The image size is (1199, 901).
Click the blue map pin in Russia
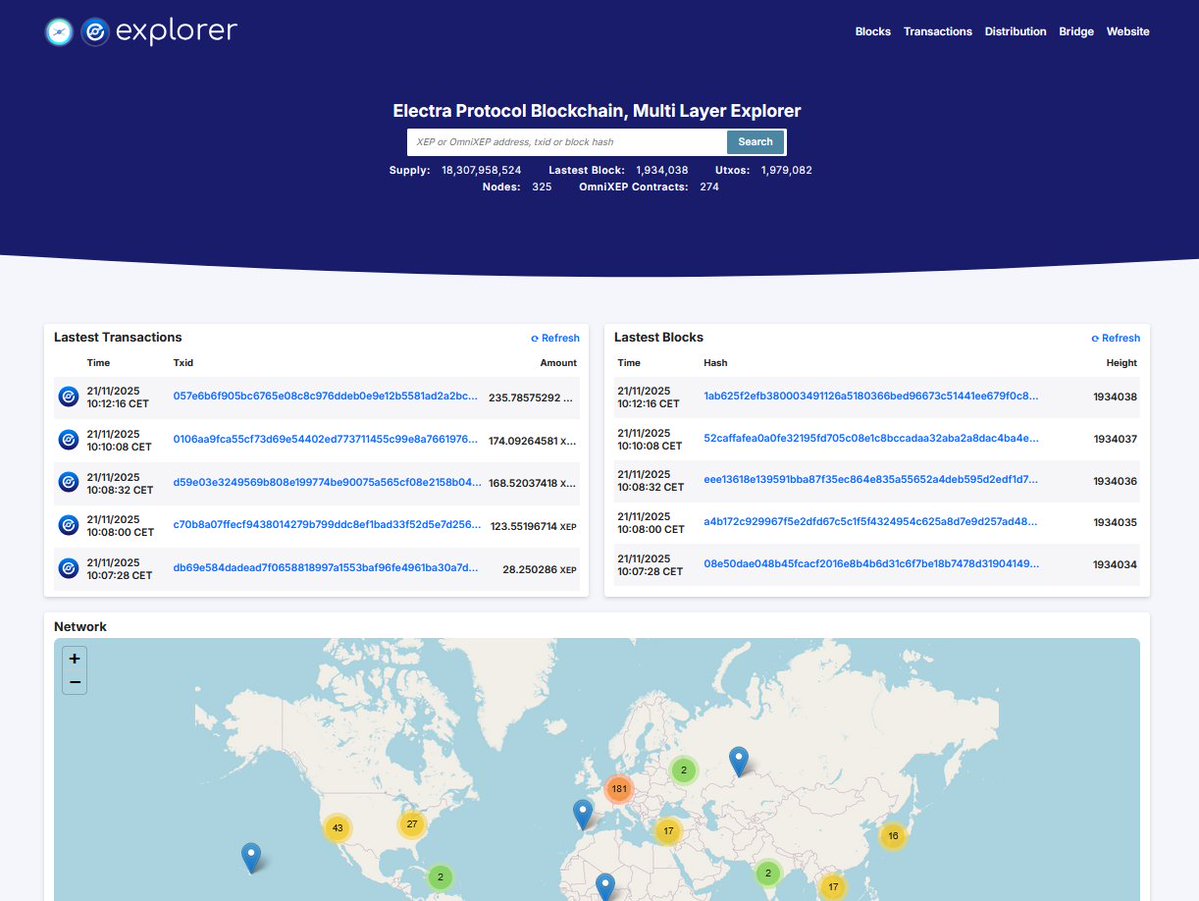coord(739,762)
